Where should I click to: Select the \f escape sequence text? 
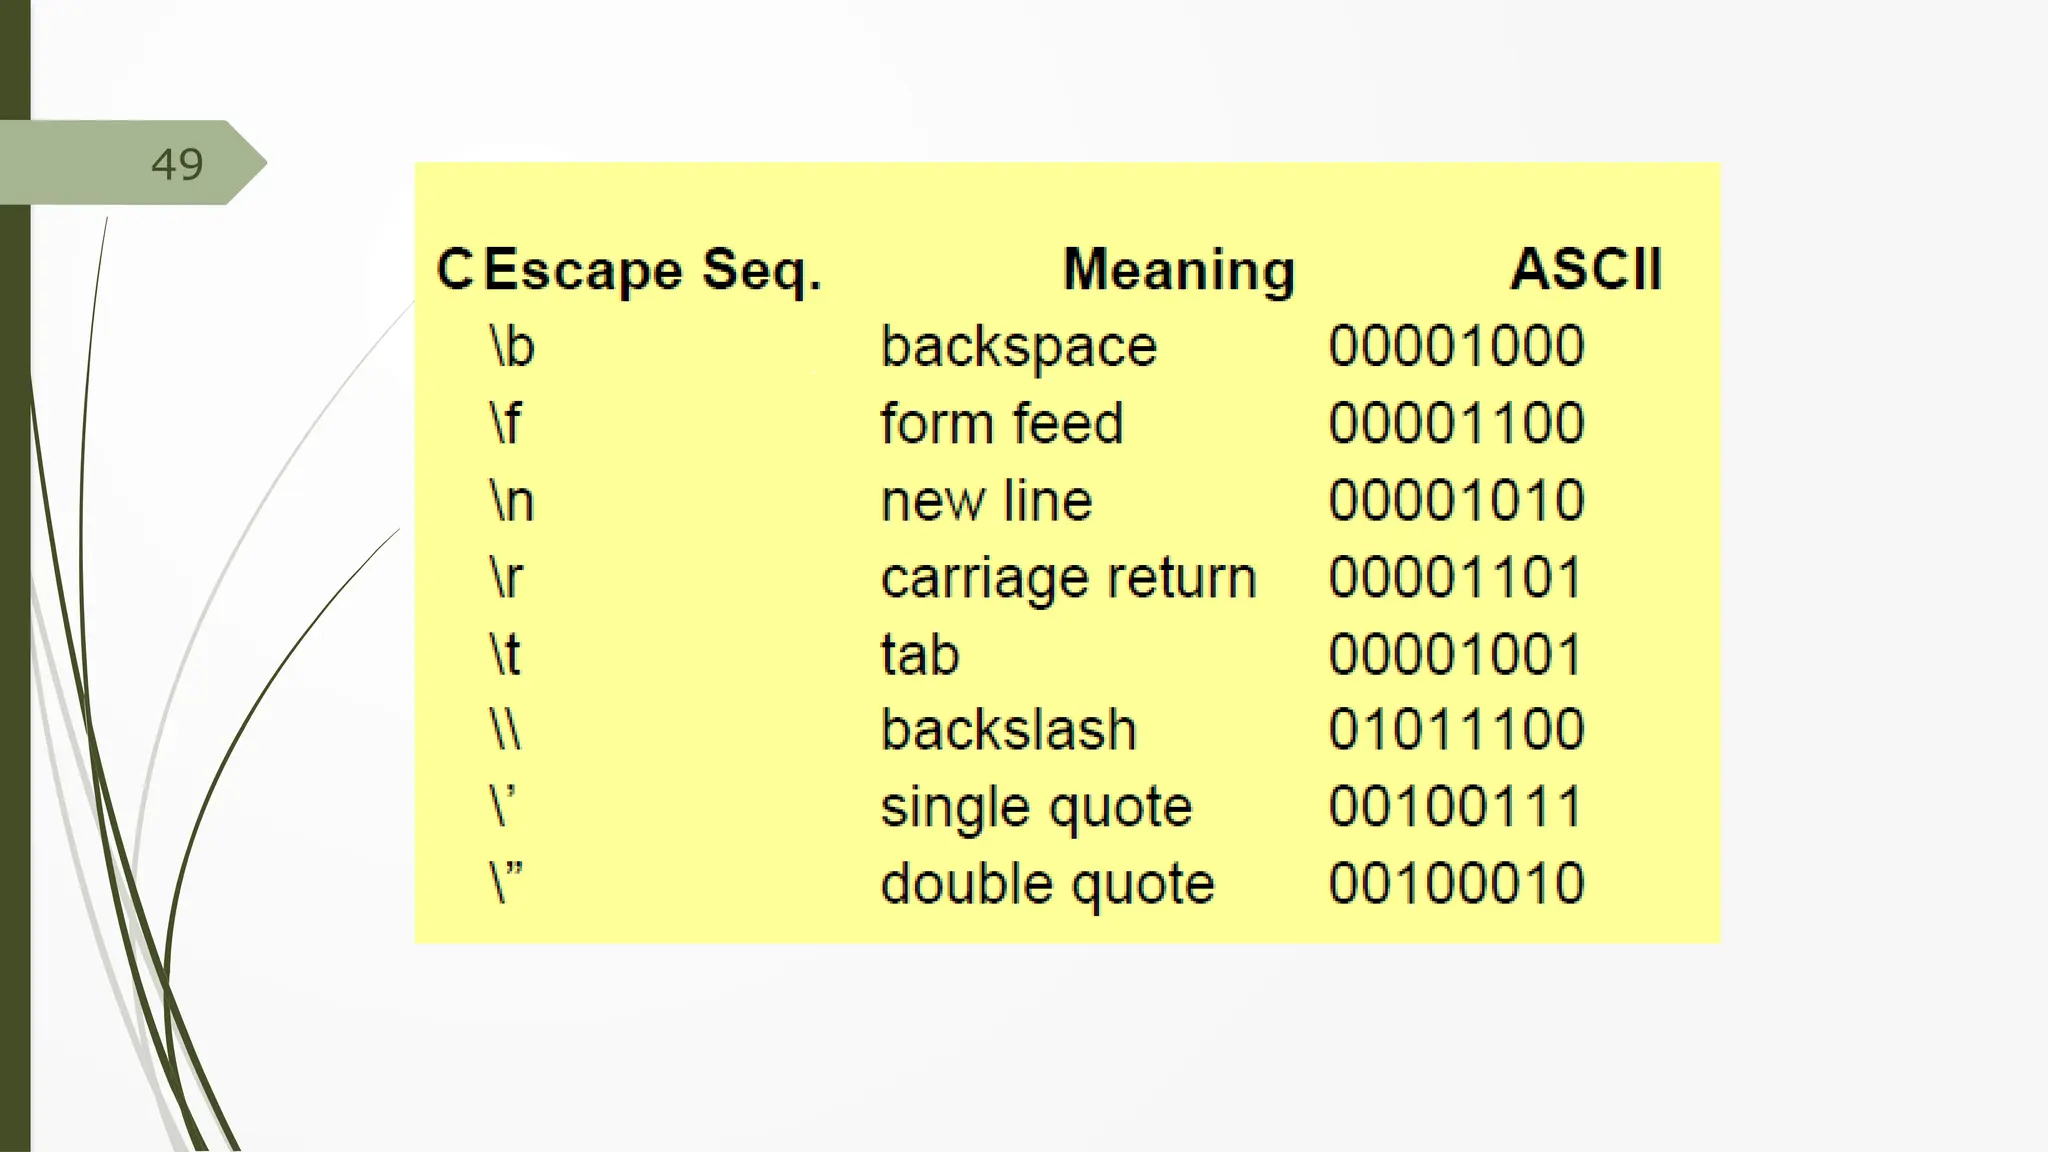click(x=505, y=424)
